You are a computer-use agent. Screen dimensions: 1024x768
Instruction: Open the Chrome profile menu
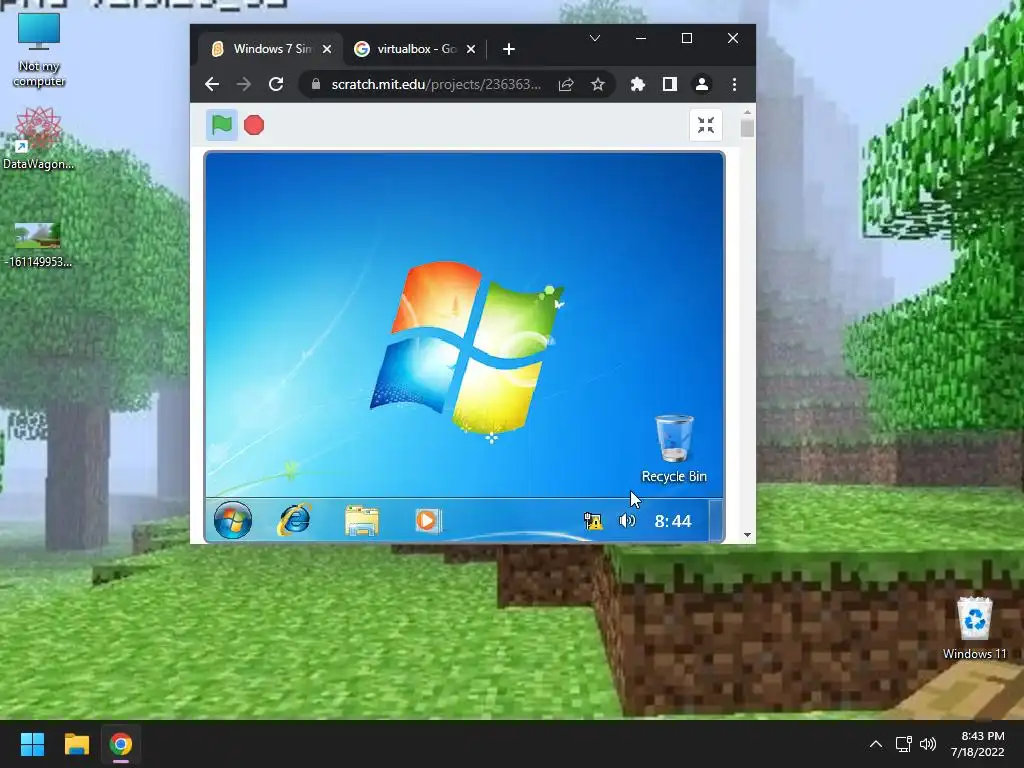702,84
